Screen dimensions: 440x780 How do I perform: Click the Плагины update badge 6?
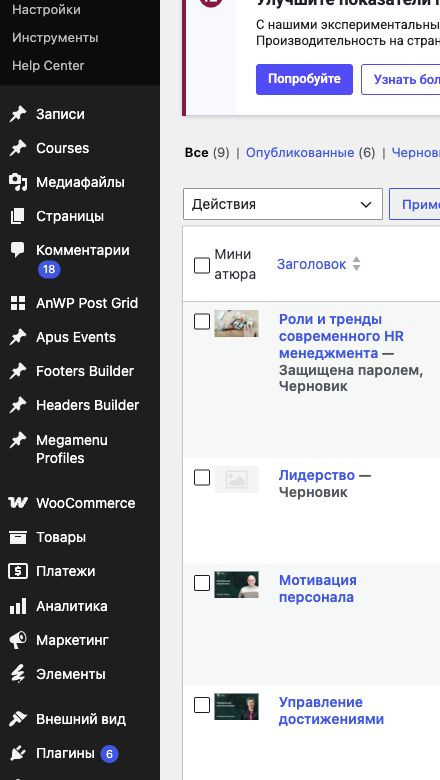click(x=109, y=754)
